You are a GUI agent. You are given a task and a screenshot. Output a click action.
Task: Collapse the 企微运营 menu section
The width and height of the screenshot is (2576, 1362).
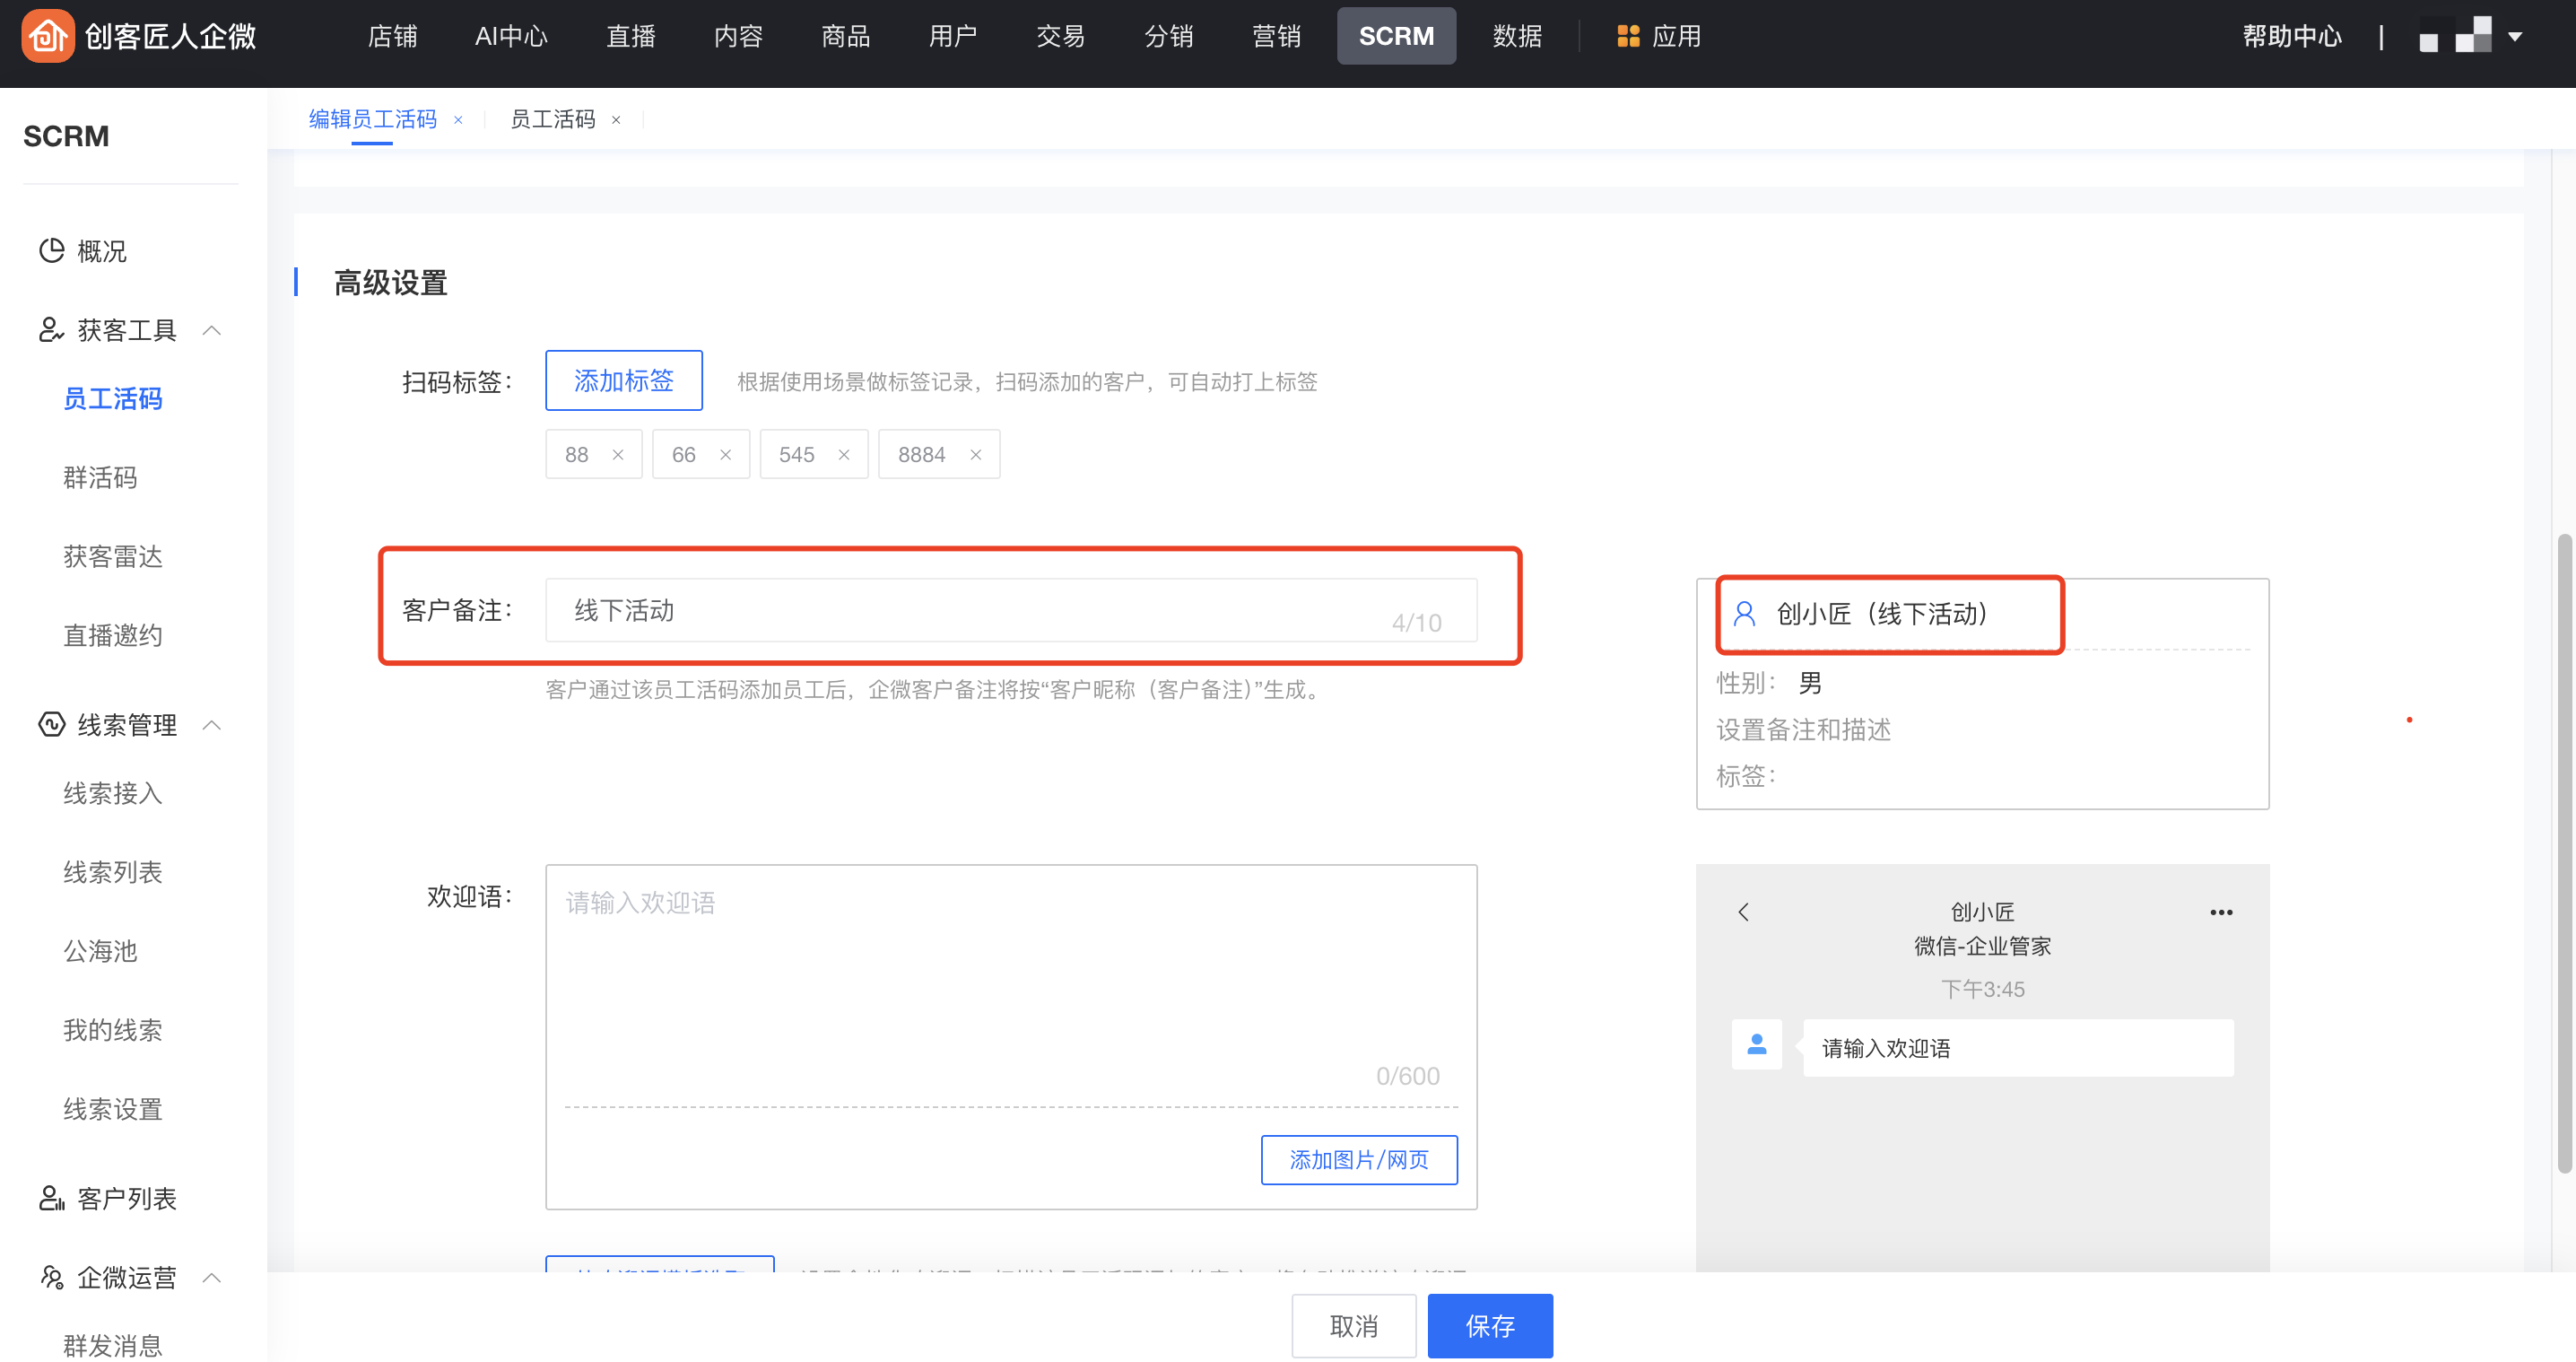tap(212, 1278)
